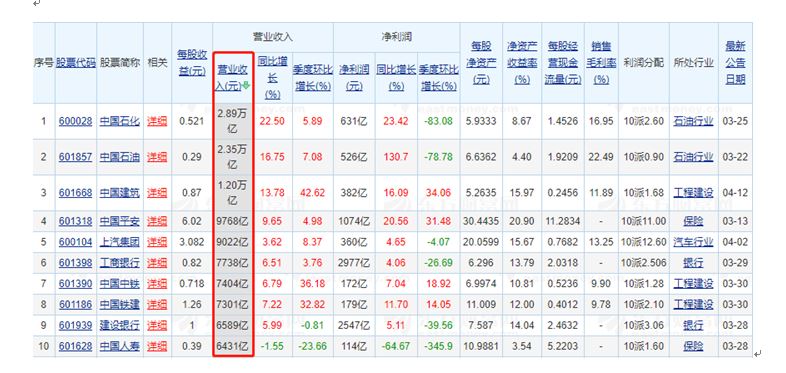Sort by 净资产收益率(%) header
Viewport: 786px width, 373px height.
pos(522,63)
